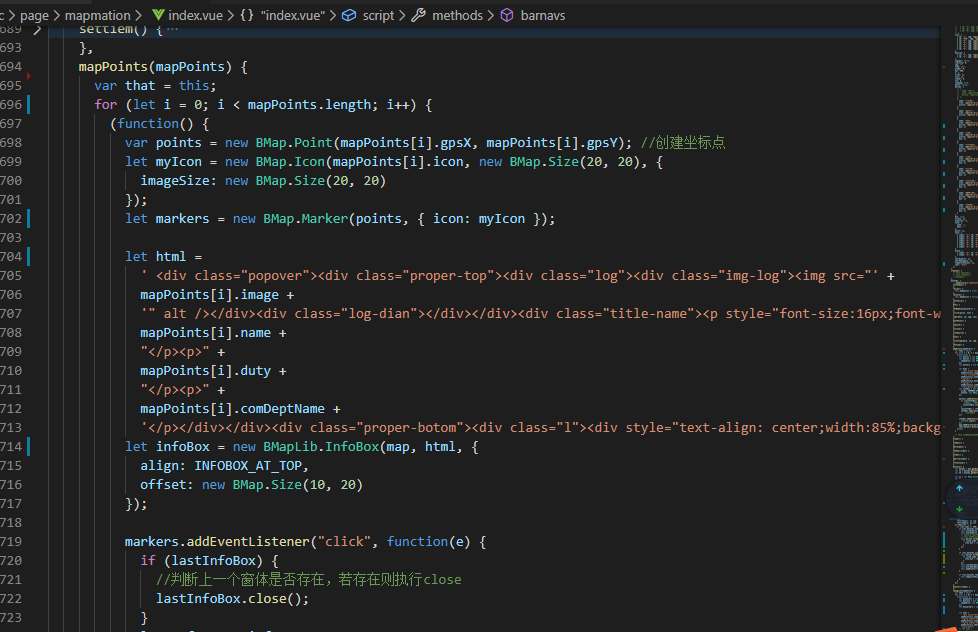Open the script breadcrumb dropdown
Viewport: 978px width, 632px height.
tap(379, 15)
